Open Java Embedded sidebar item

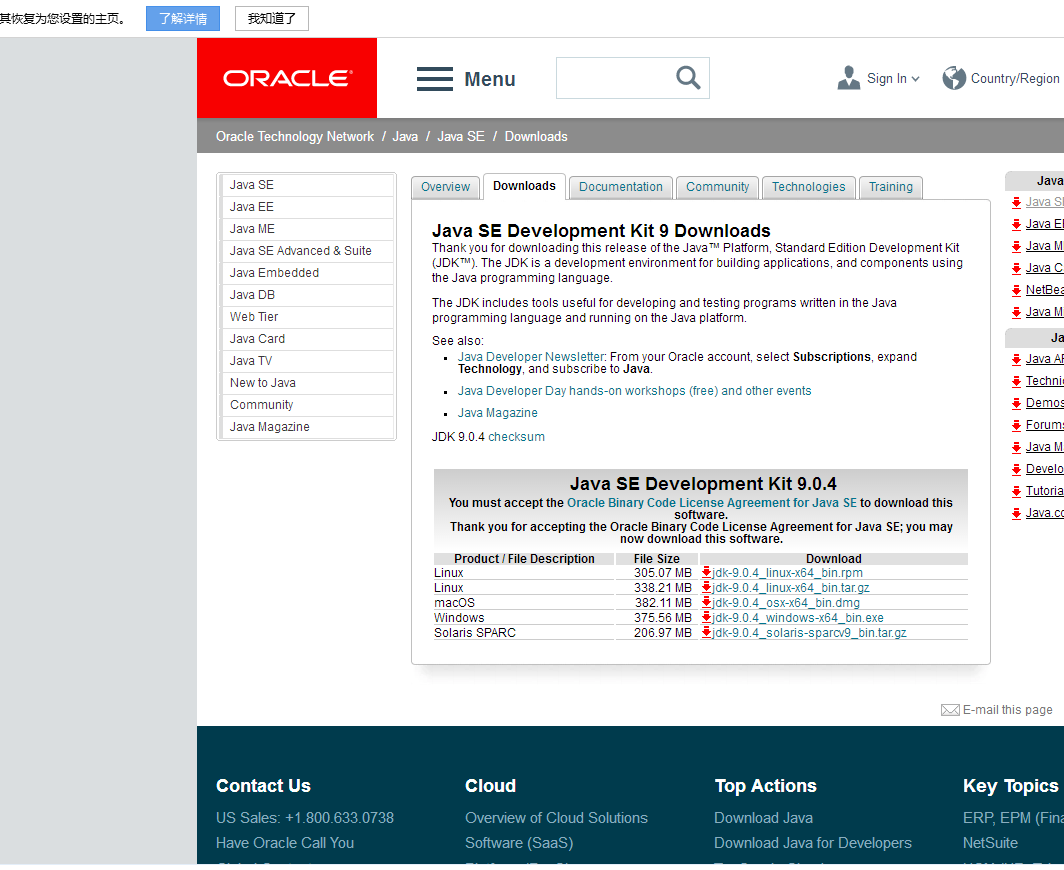tap(307, 273)
